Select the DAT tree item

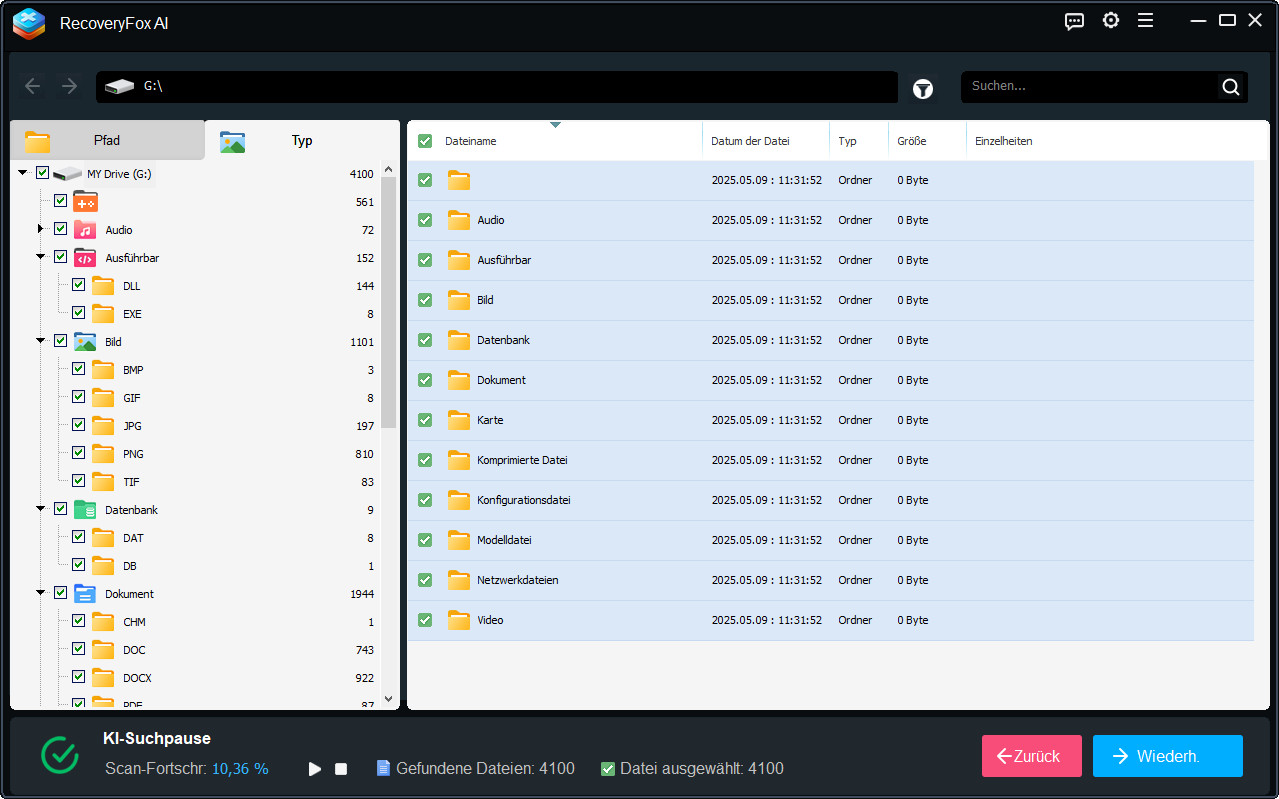coord(133,538)
